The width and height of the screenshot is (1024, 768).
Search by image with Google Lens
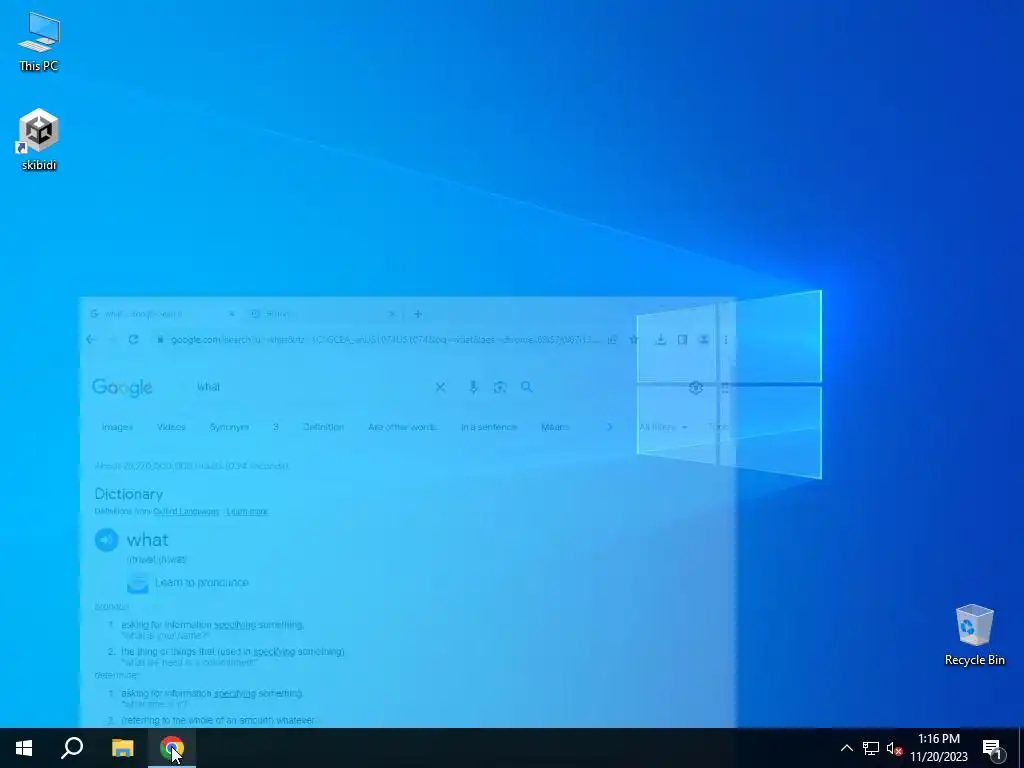pyautogui.click(x=500, y=387)
